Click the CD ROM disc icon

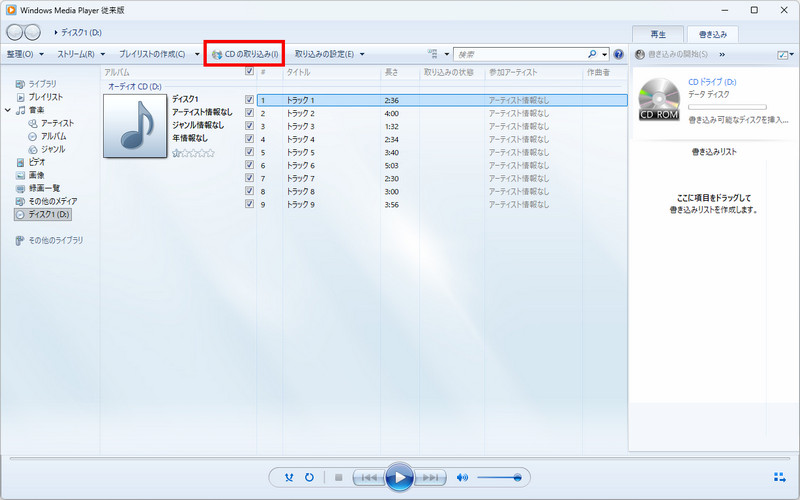pos(659,99)
